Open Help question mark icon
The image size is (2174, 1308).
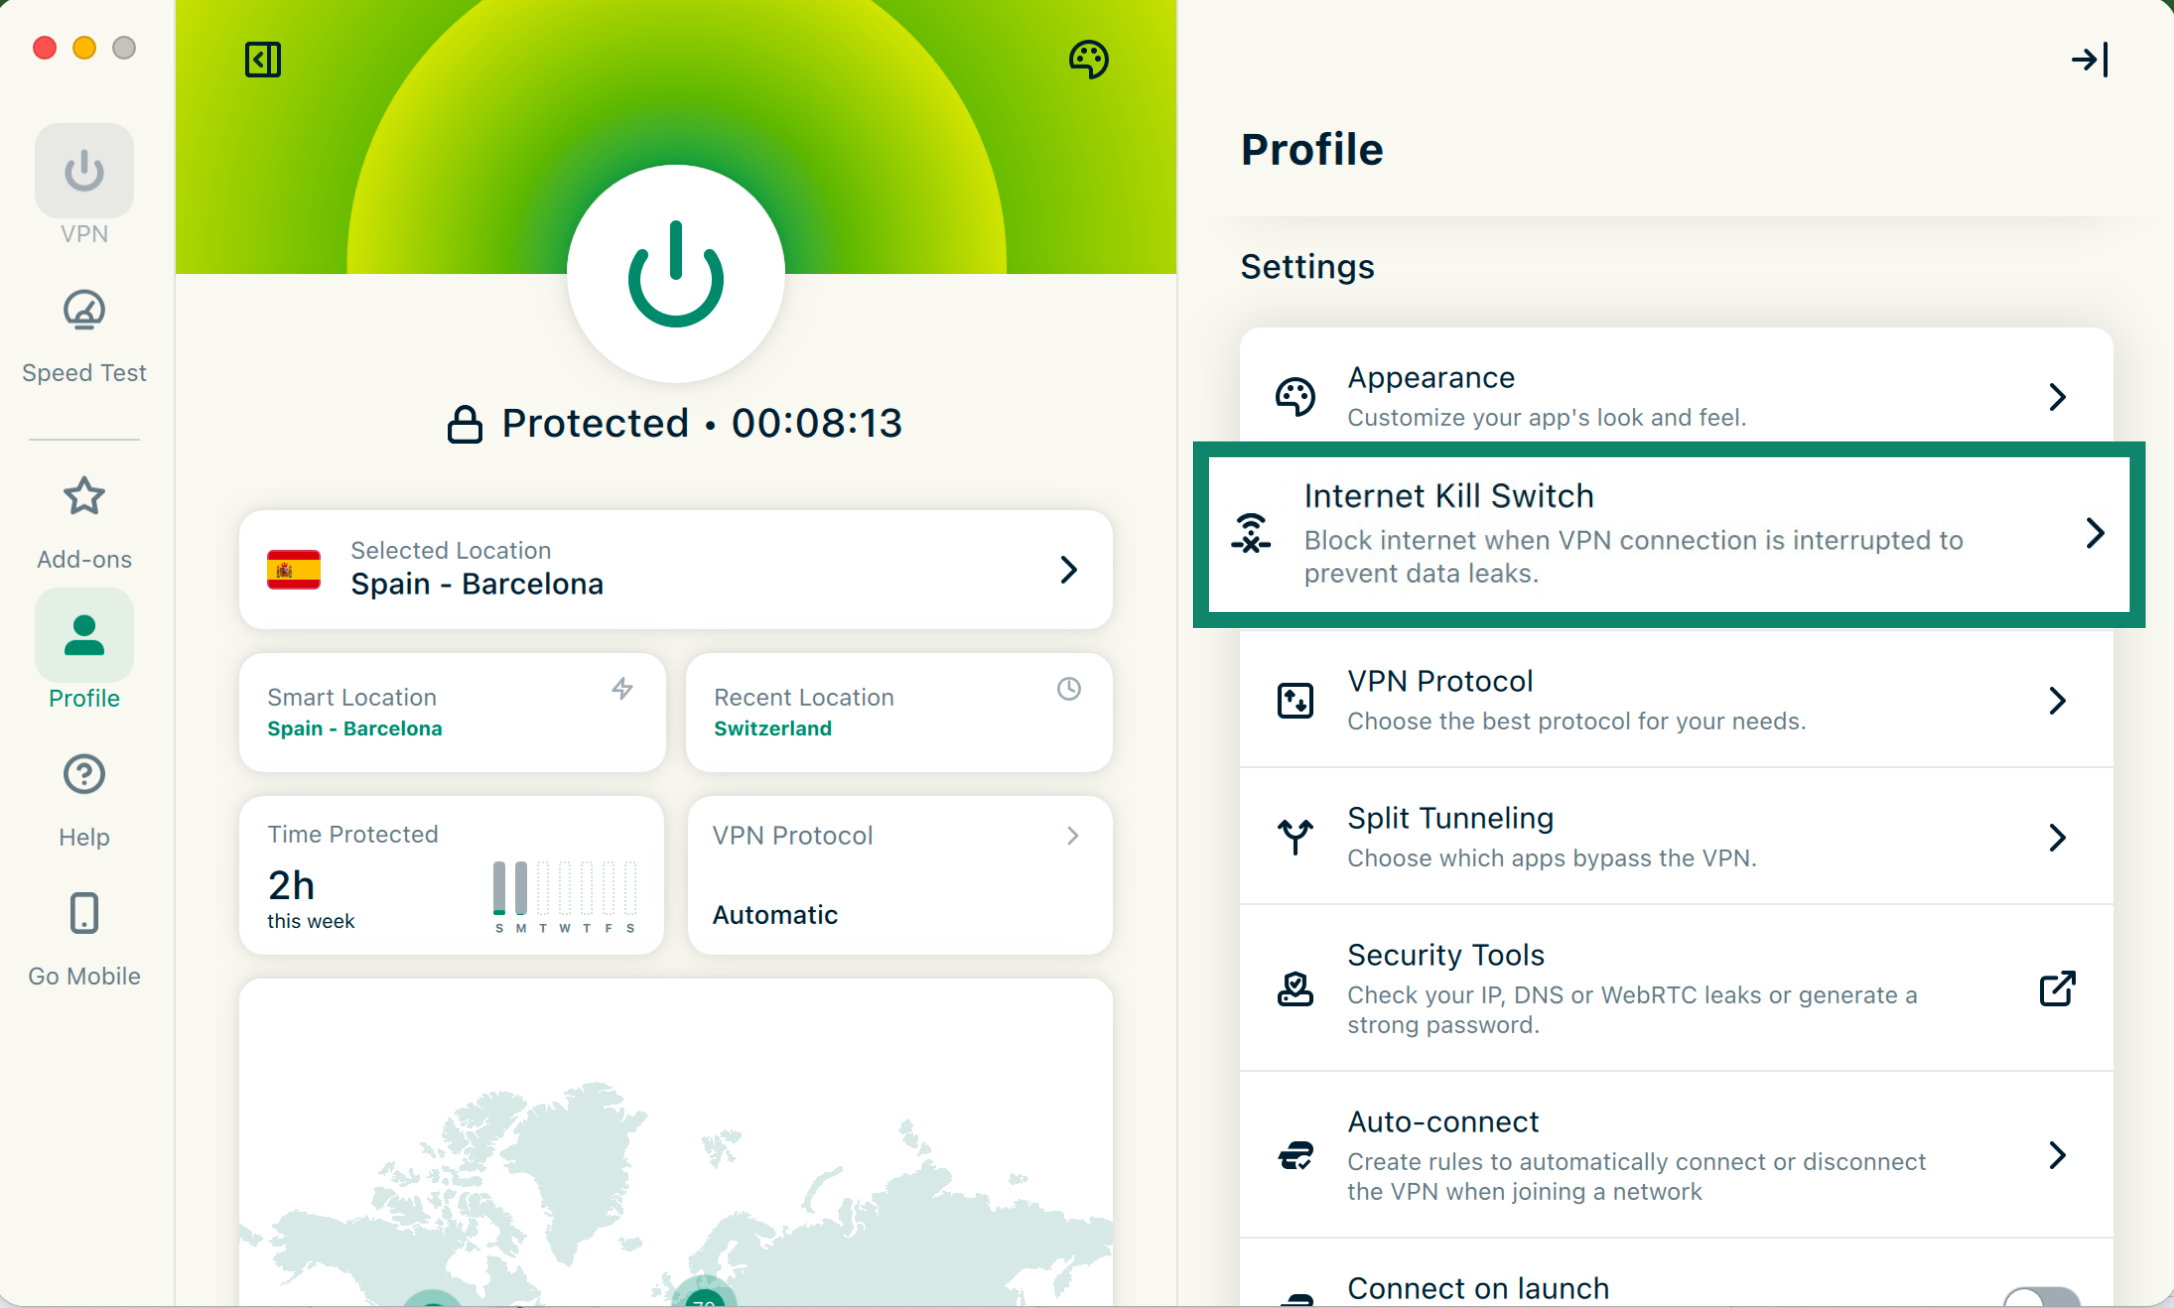(84, 775)
